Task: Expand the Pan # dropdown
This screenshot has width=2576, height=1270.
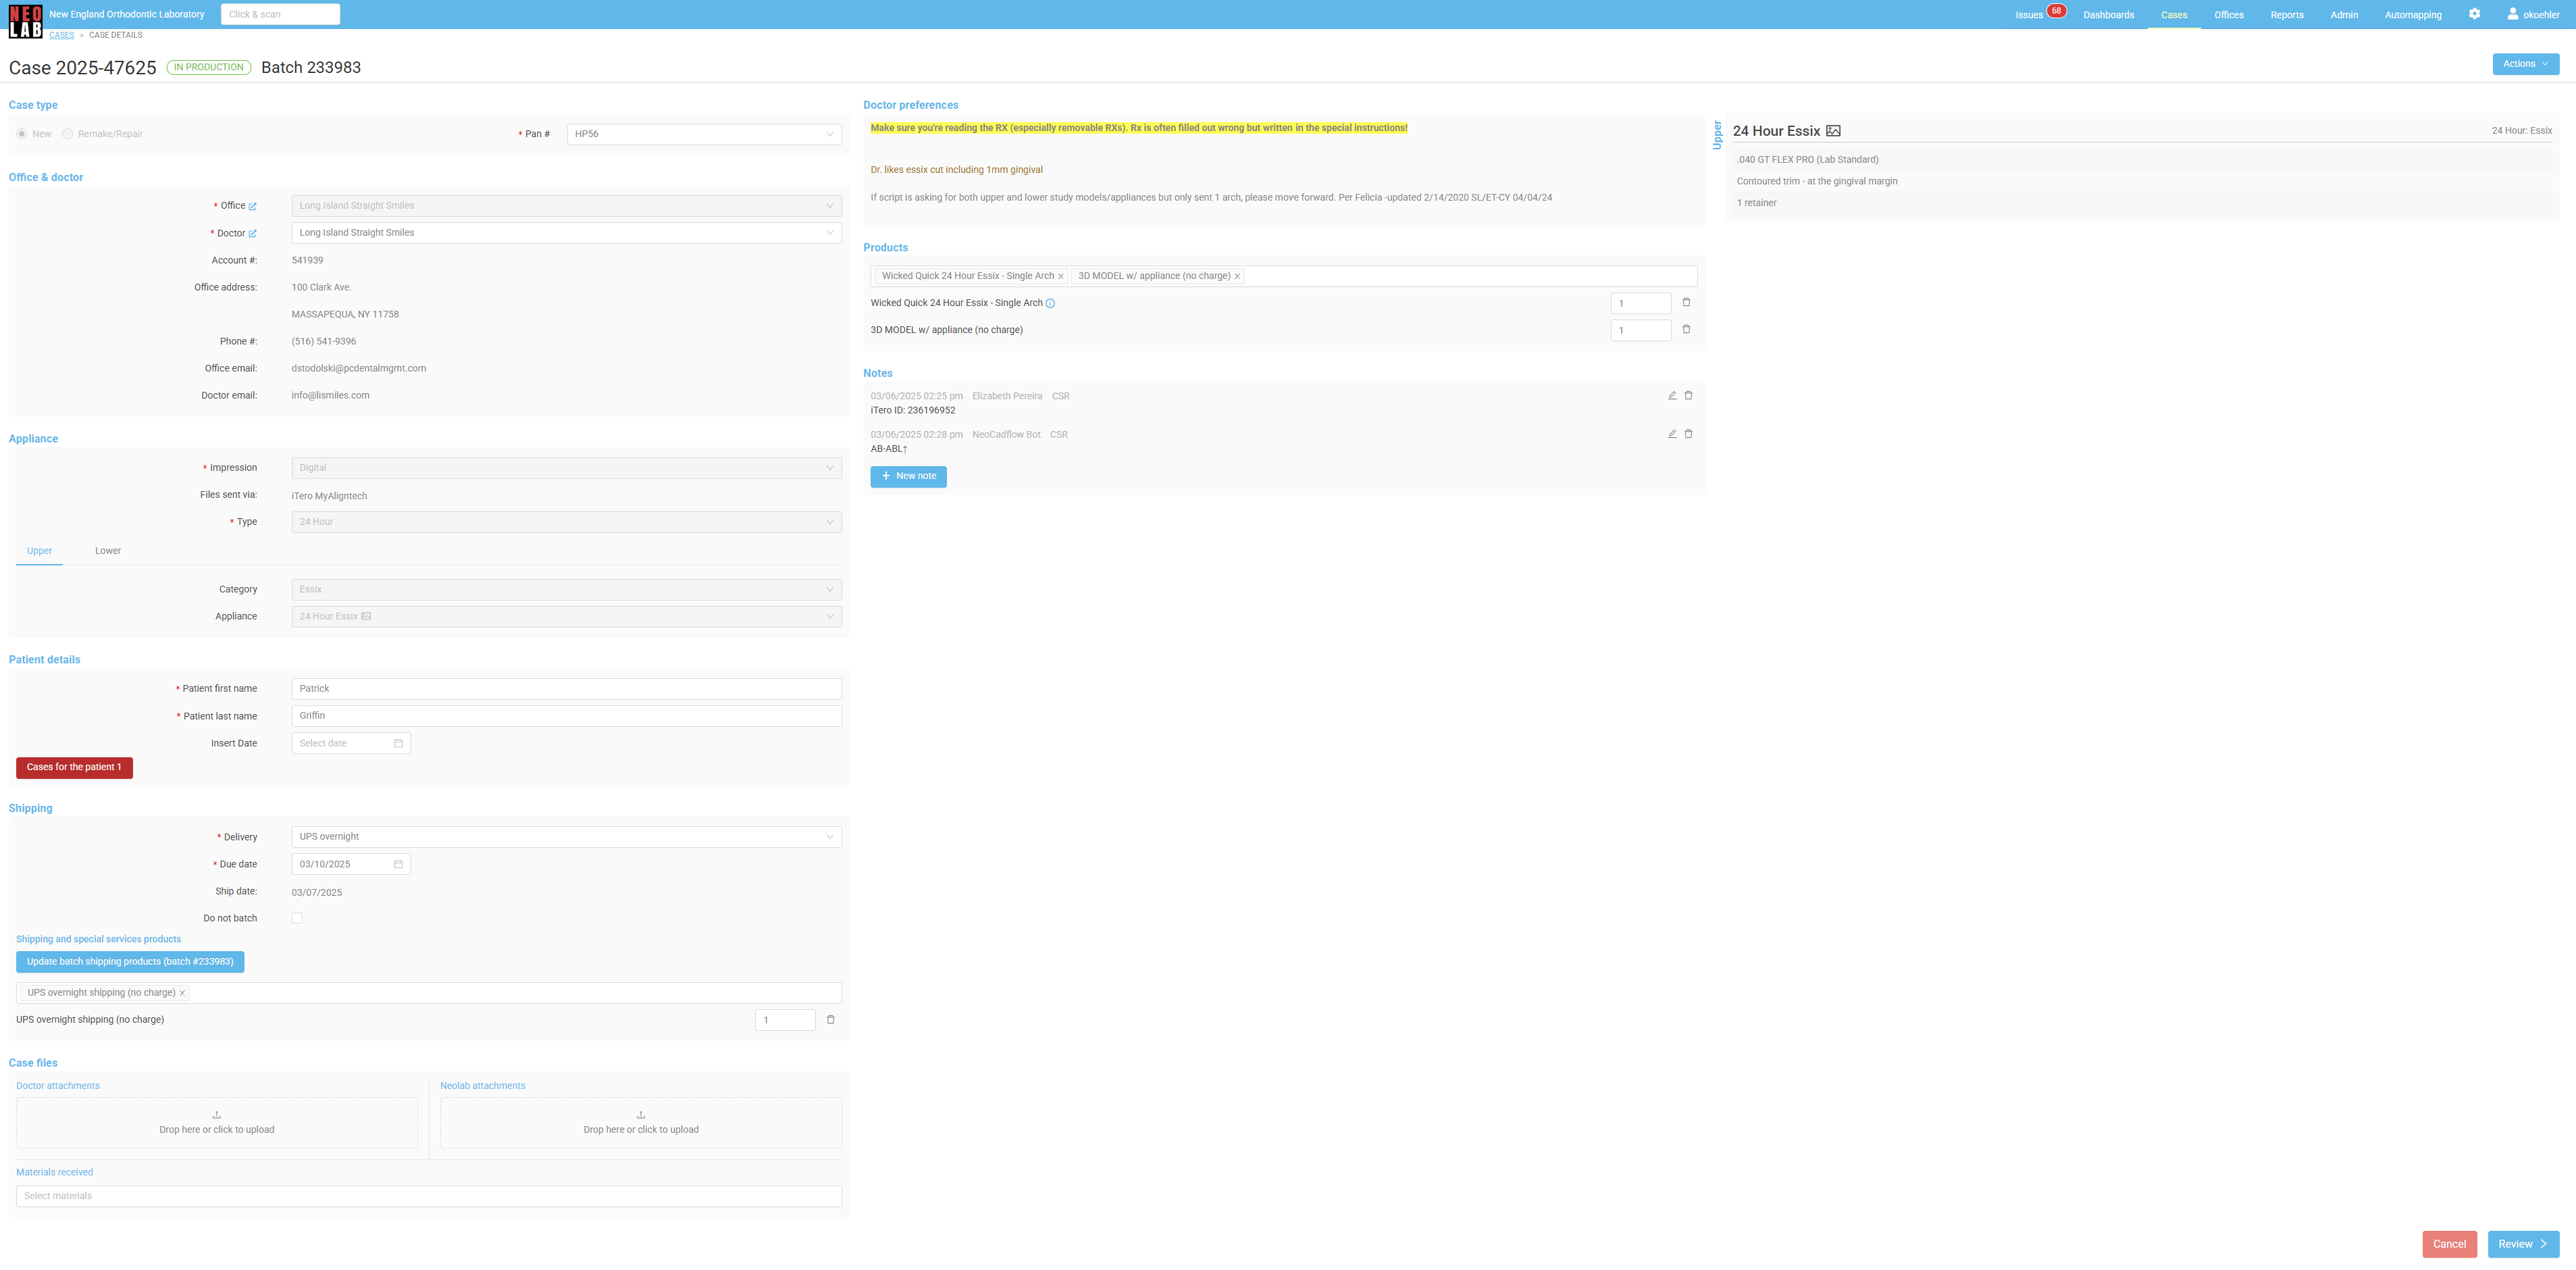Action: click(704, 134)
